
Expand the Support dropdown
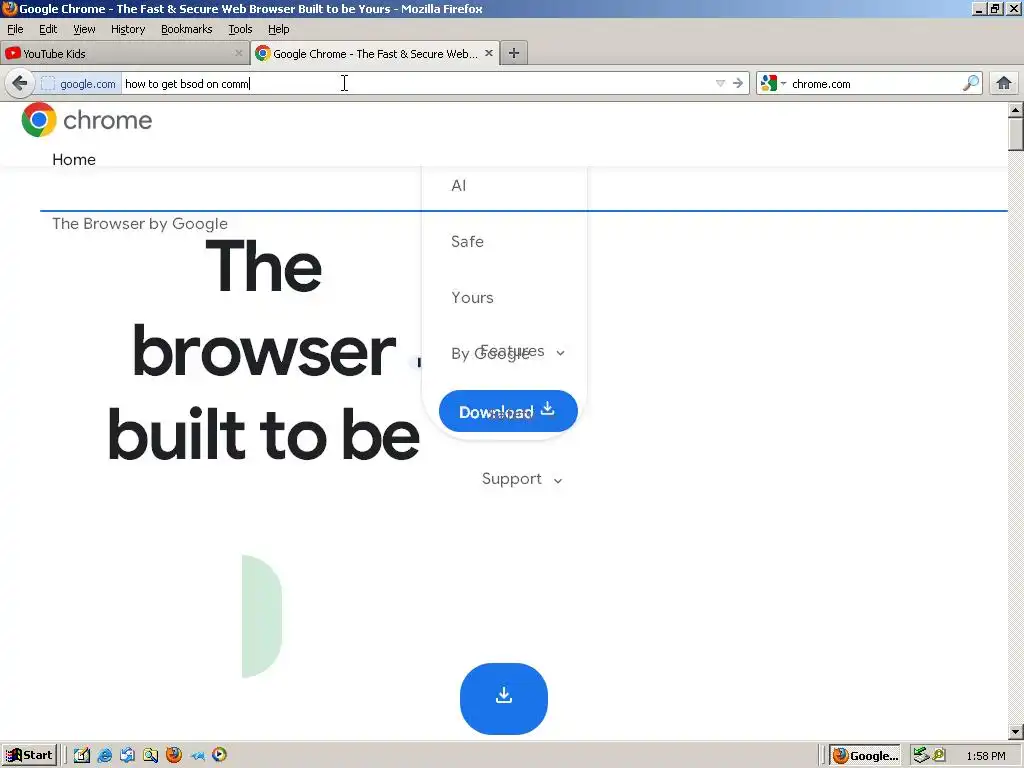click(x=522, y=479)
